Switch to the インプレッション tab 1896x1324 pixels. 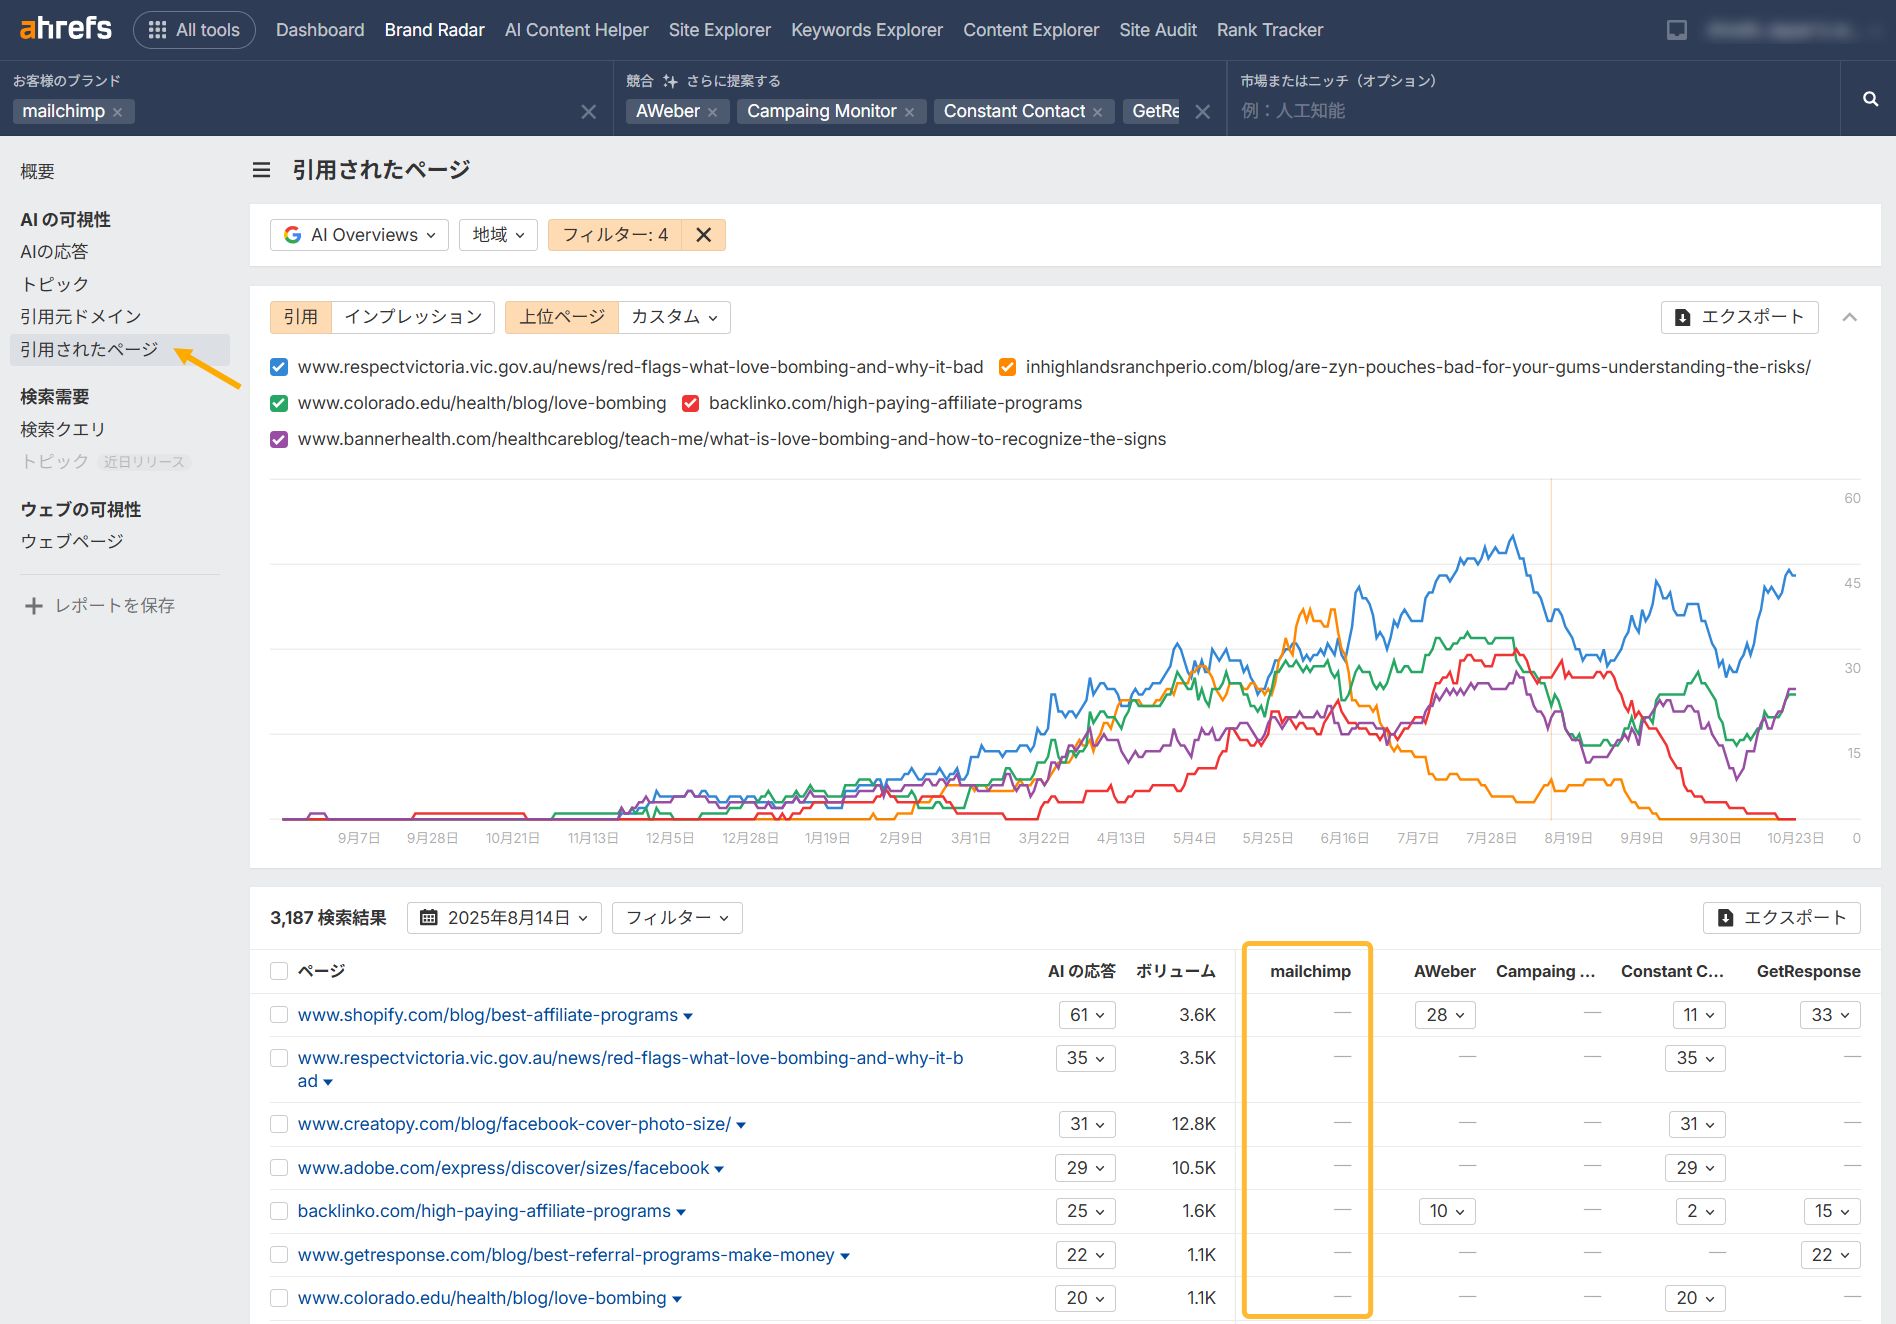click(412, 316)
